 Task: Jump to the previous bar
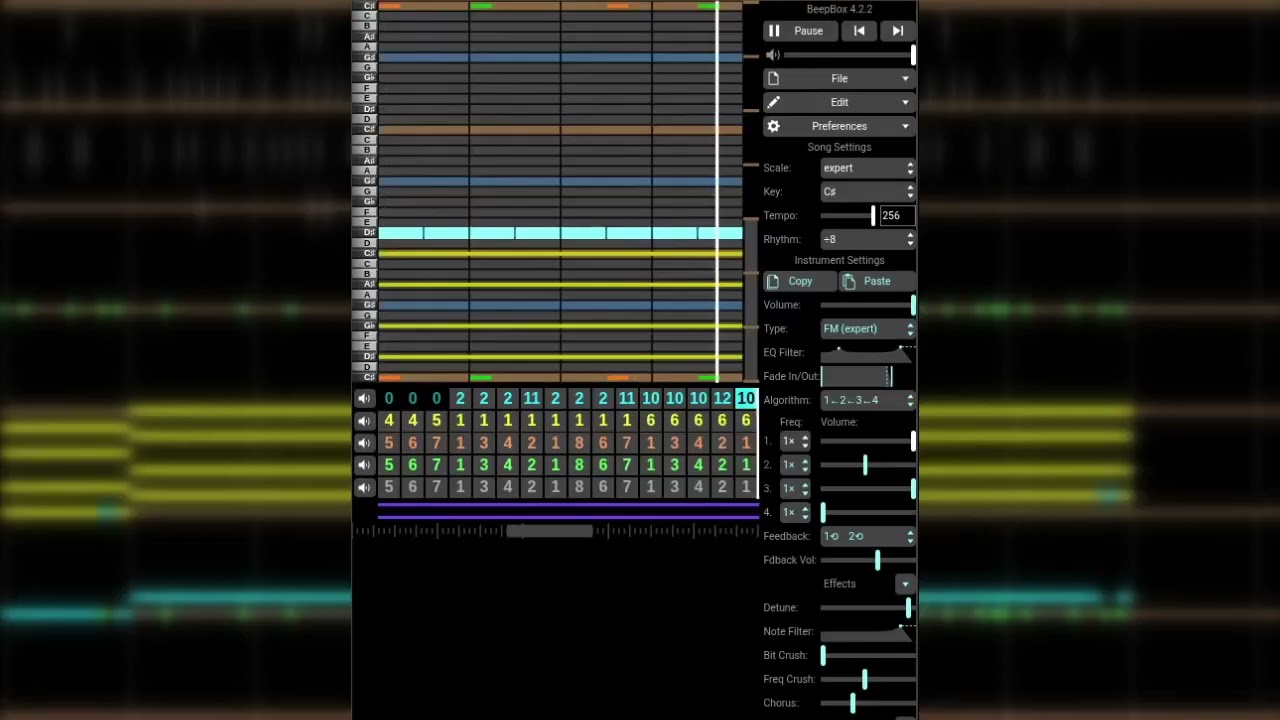[859, 31]
